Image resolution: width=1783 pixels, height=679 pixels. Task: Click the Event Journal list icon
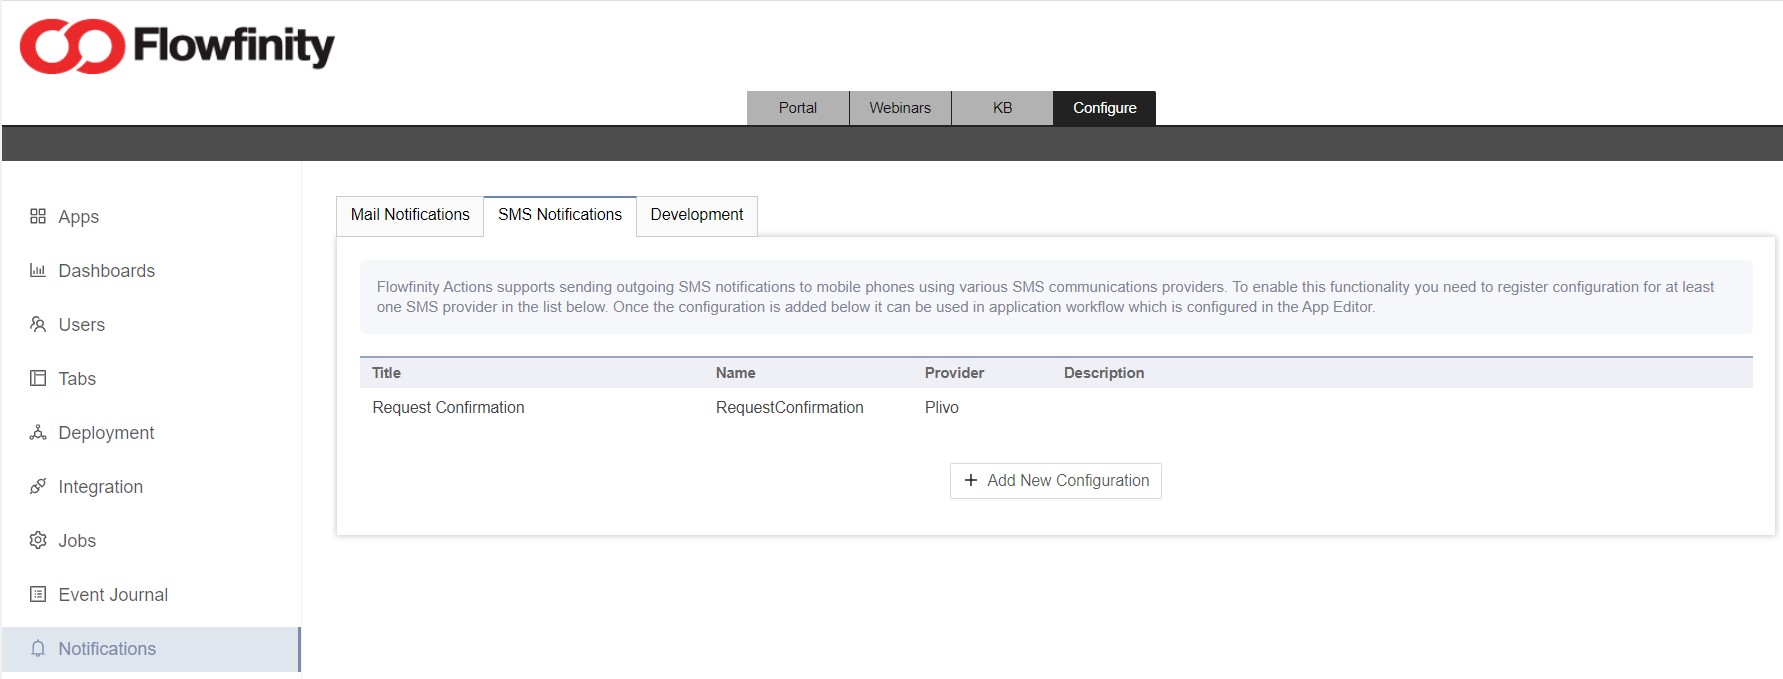(38, 594)
